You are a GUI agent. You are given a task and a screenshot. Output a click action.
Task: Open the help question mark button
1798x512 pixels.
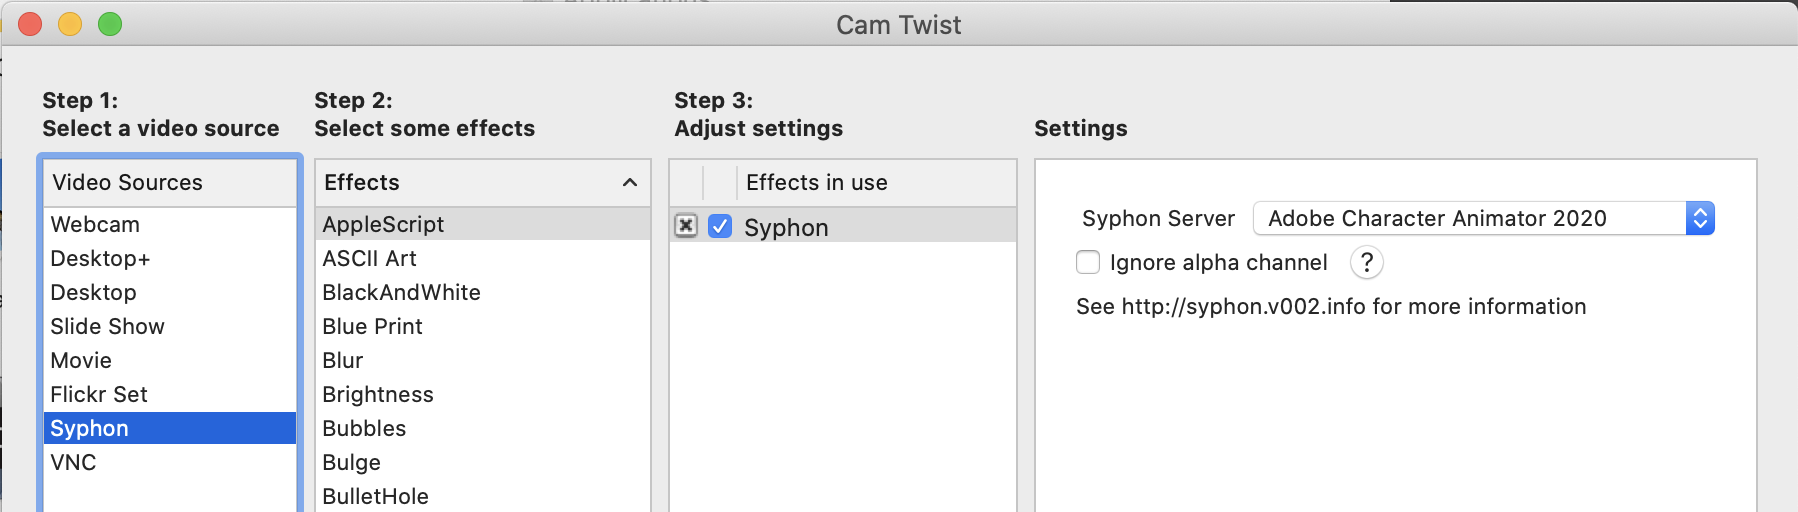1366,262
